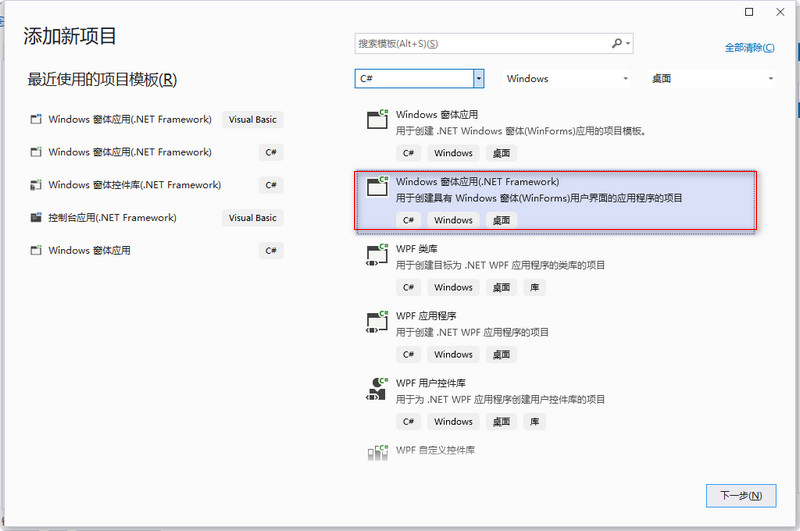Click C# tag on recent Windows 窗体控件库 row
The height and width of the screenshot is (531, 800).
[x=271, y=185]
